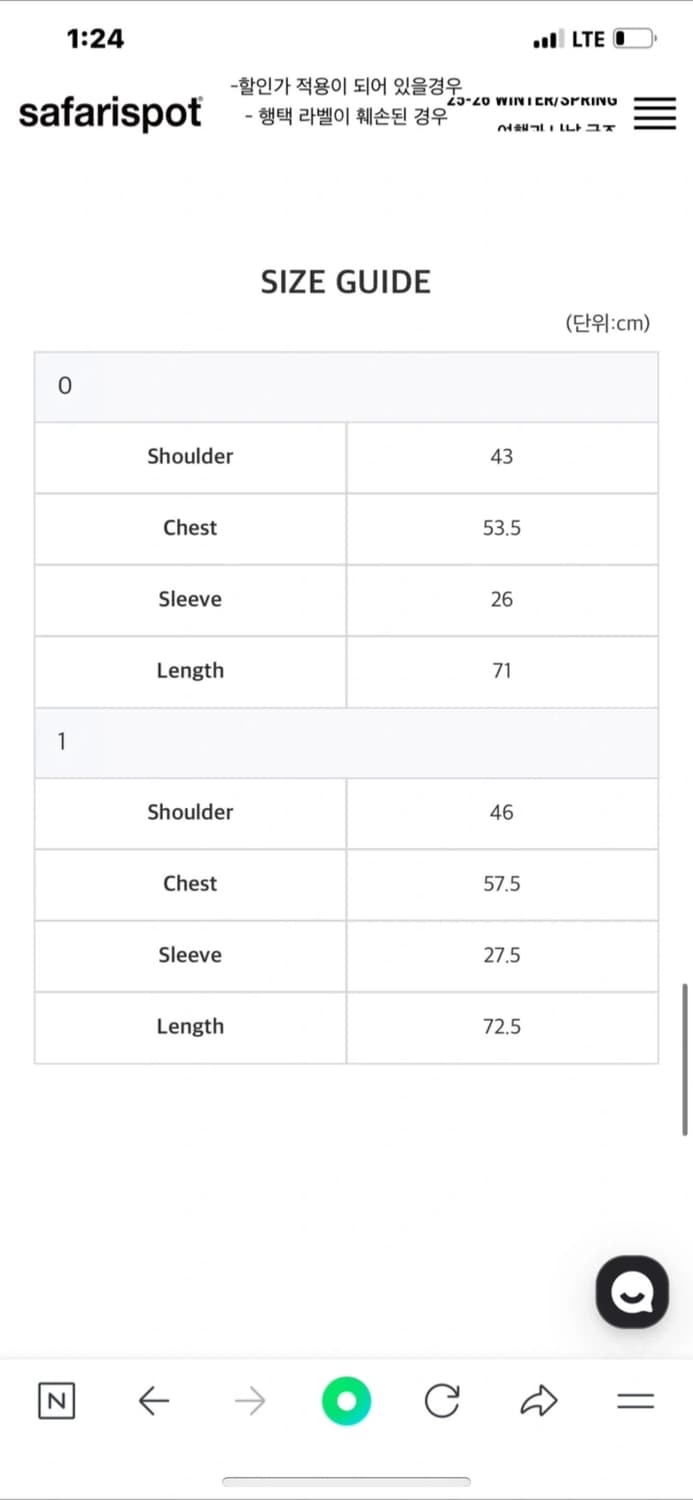693x1500 pixels.
Task: Open the browser menu in the bottom bar
Action: [635, 1402]
